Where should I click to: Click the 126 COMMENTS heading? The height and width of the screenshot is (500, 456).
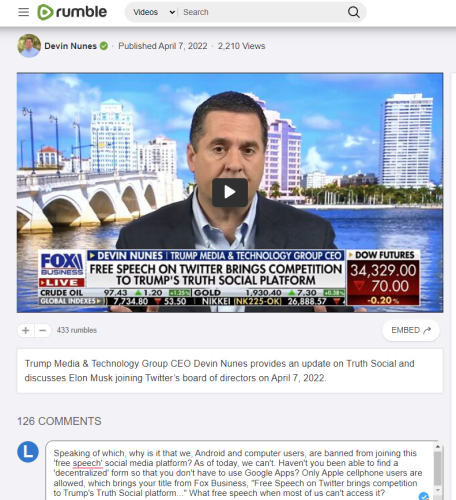pos(59,421)
